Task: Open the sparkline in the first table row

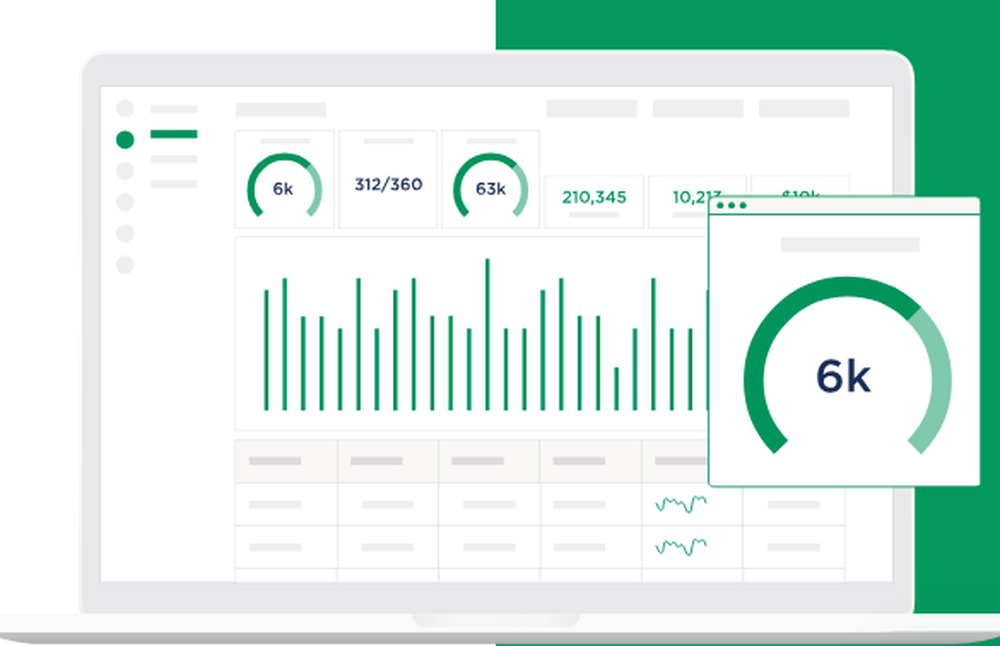Action: pos(680,504)
